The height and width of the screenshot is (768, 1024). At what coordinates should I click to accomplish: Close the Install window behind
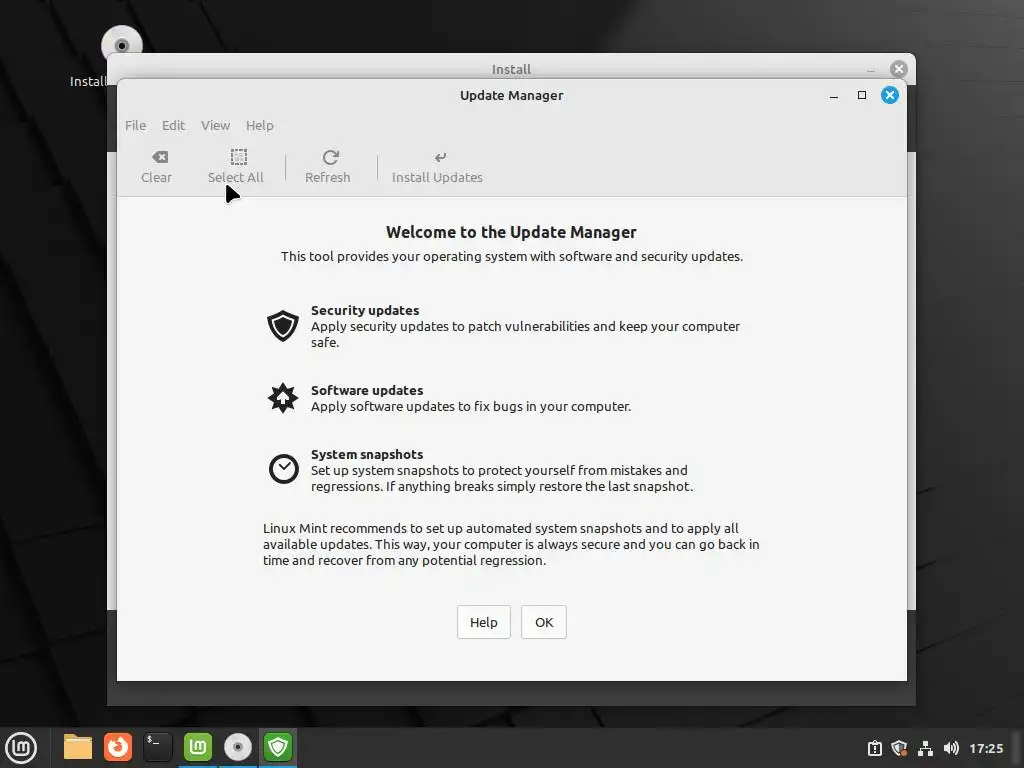coord(899,69)
